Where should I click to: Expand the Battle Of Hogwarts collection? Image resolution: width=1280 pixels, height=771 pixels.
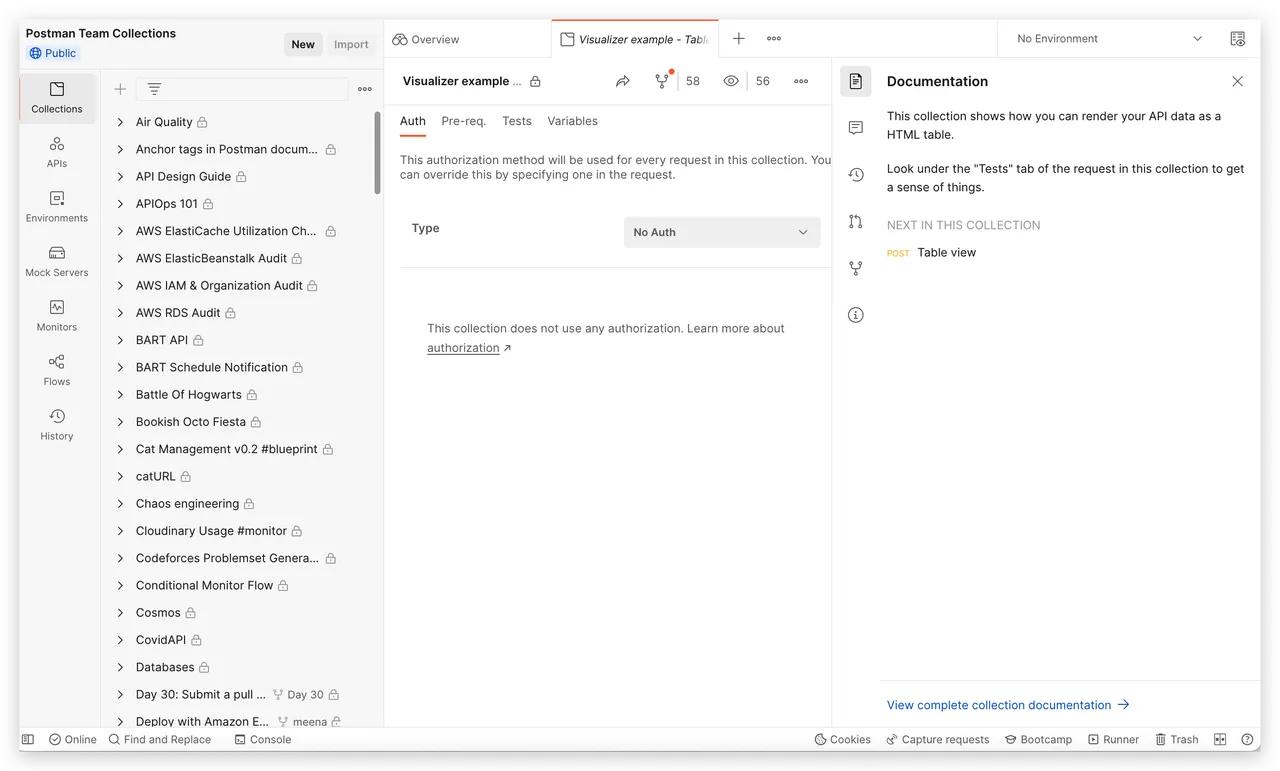coord(120,395)
